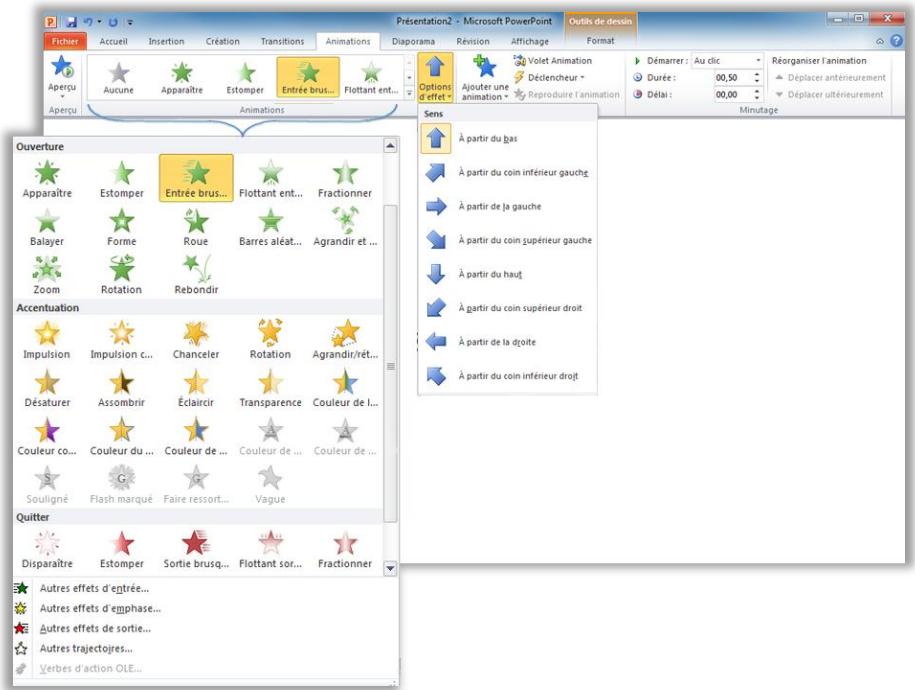Choose the Disparaître exit animation
The height and width of the screenshot is (690, 915).
coord(47,549)
